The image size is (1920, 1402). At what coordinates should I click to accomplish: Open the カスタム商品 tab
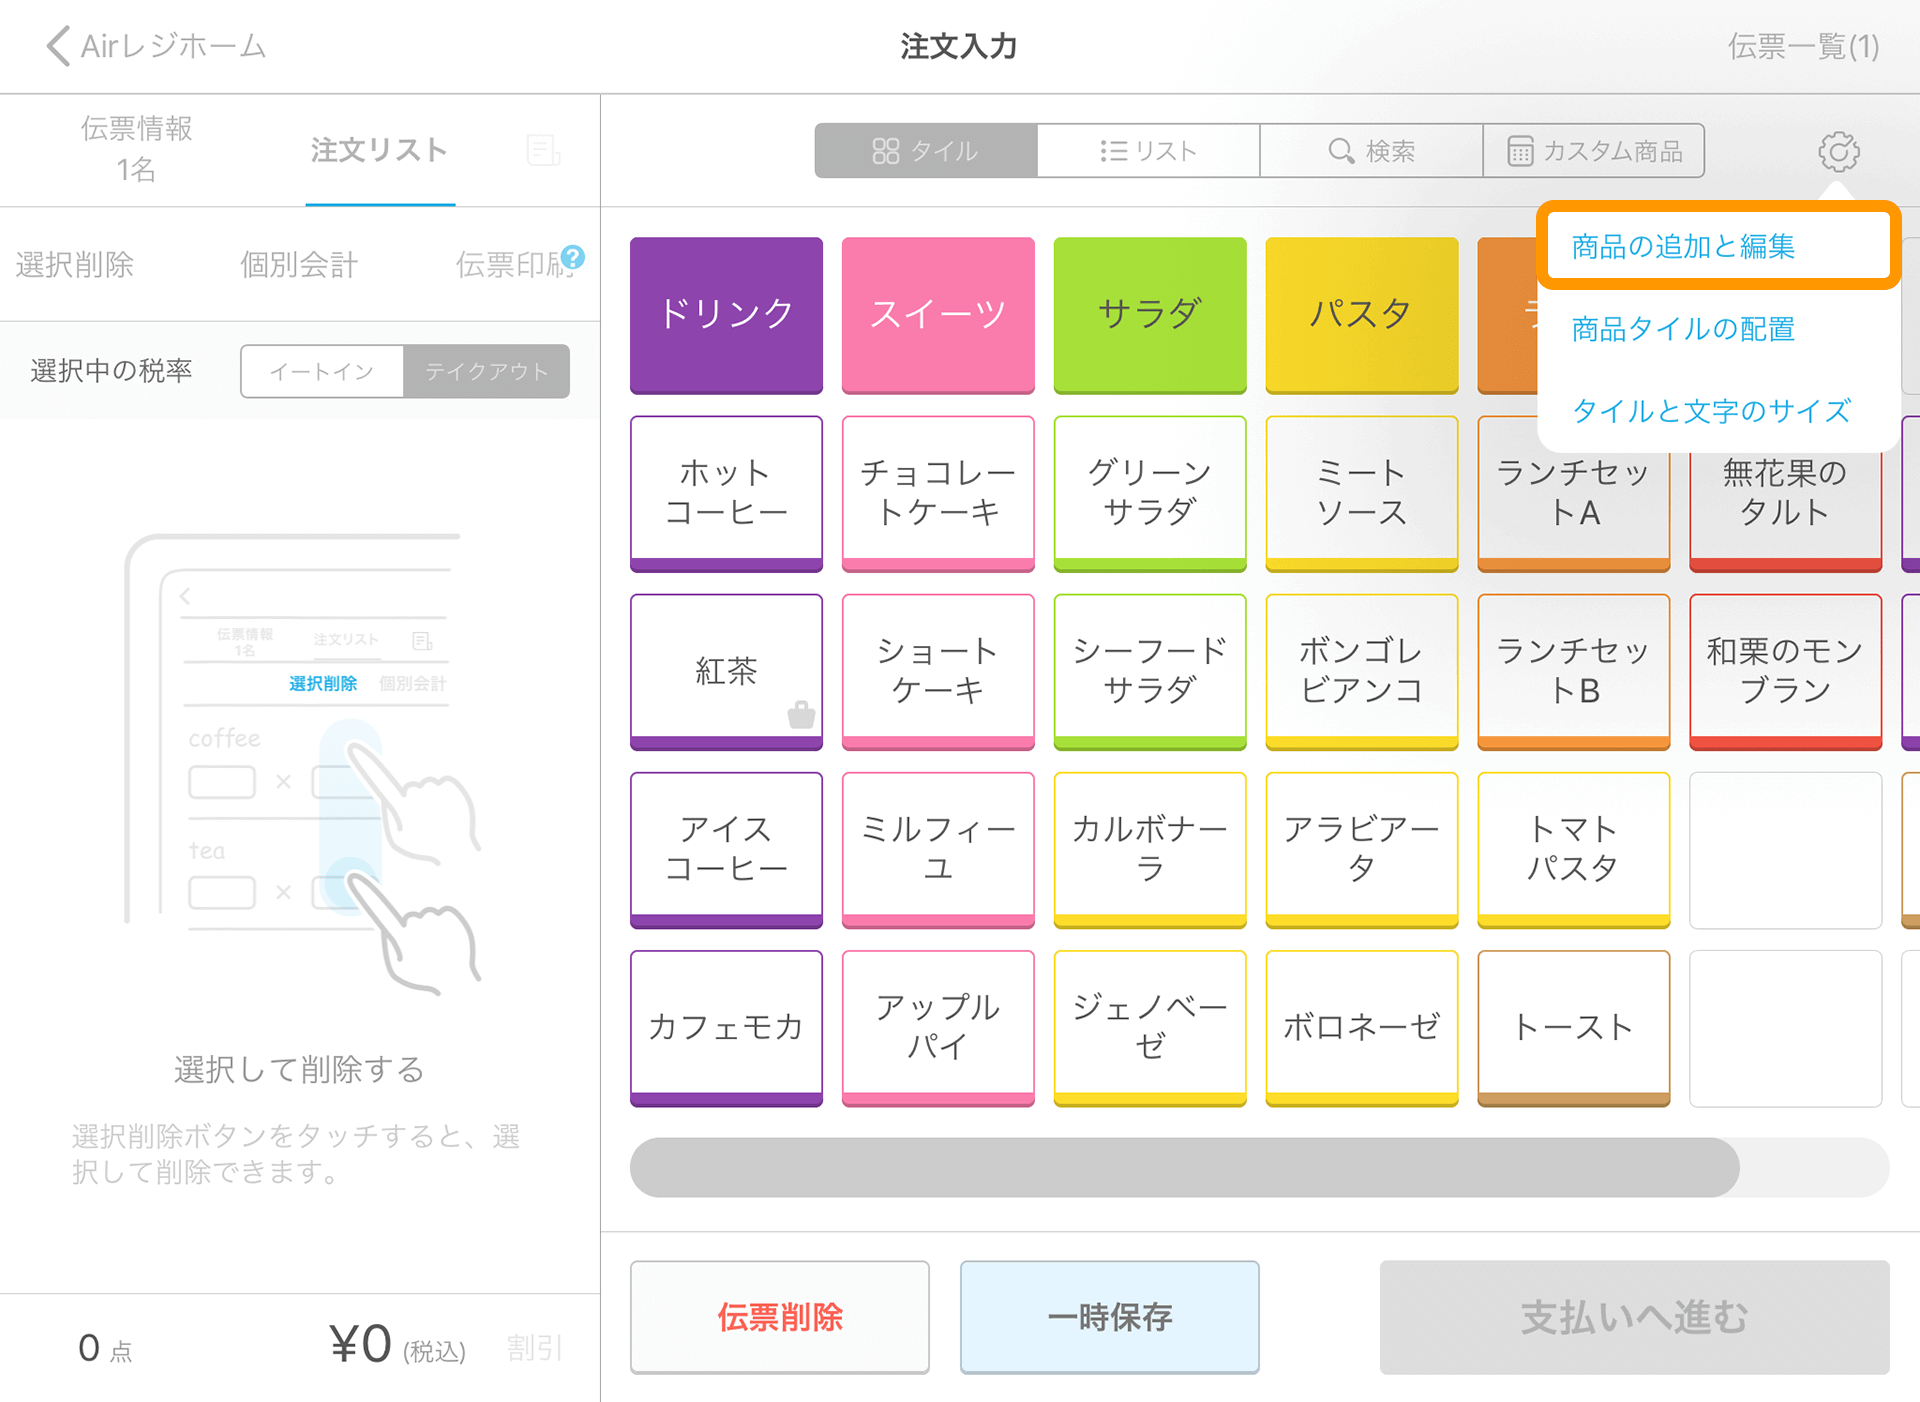click(1594, 151)
